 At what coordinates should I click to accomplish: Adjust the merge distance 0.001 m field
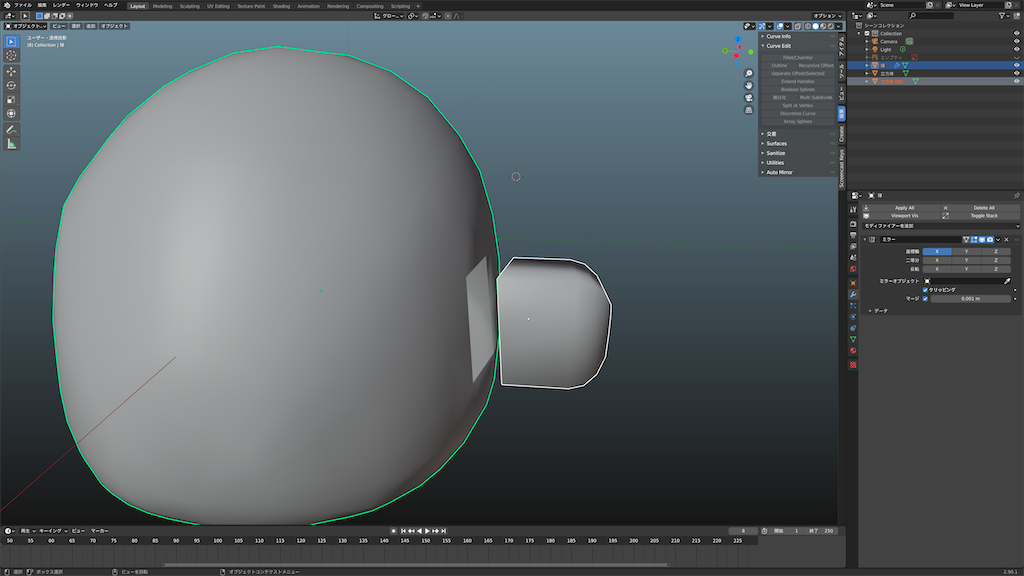click(x=970, y=298)
